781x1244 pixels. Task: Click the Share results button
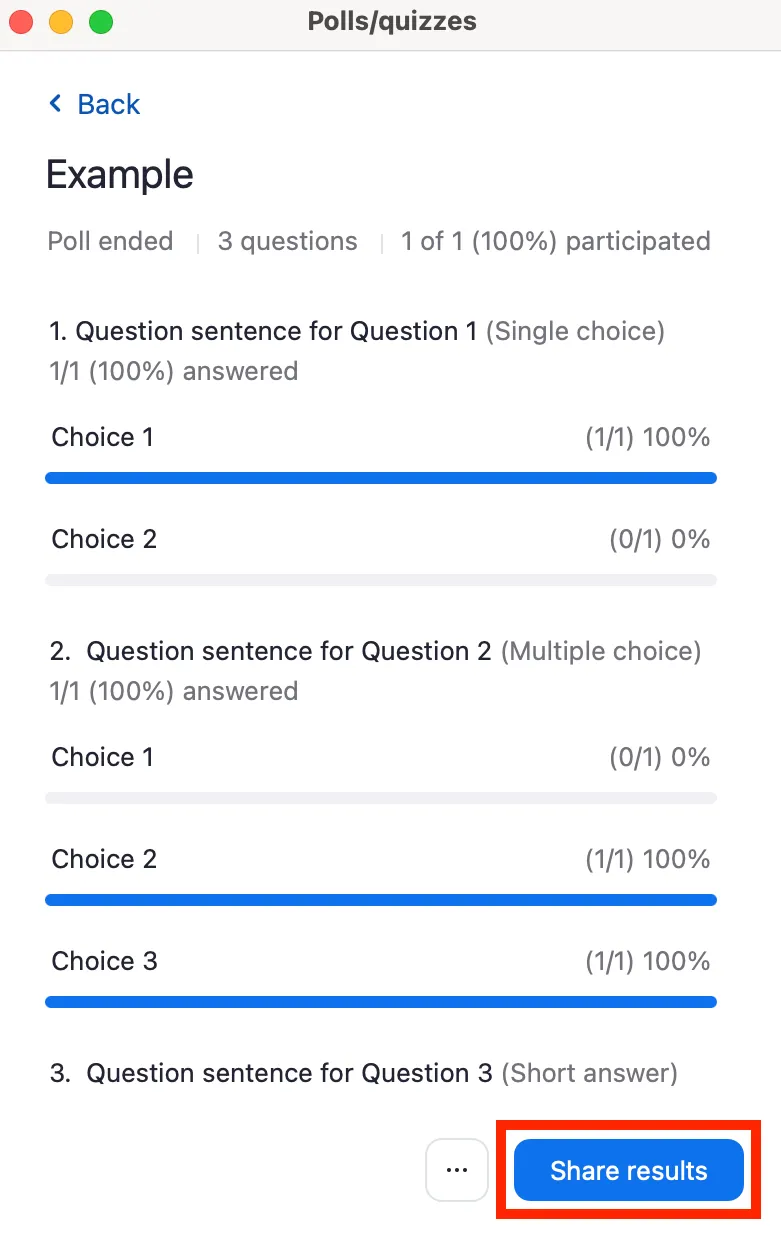pyautogui.click(x=628, y=1170)
